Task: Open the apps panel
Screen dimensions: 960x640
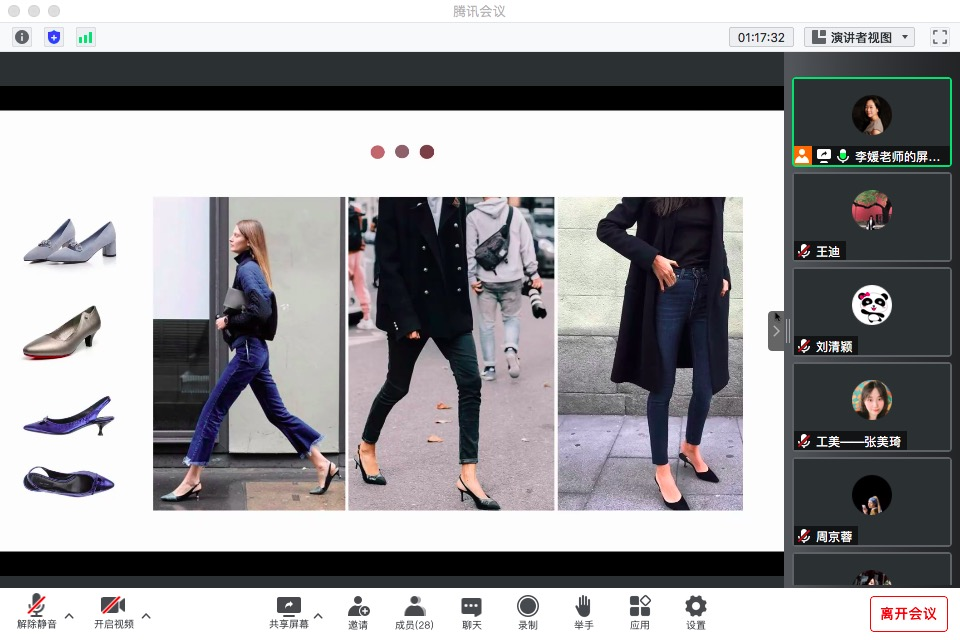Action: tap(640, 612)
